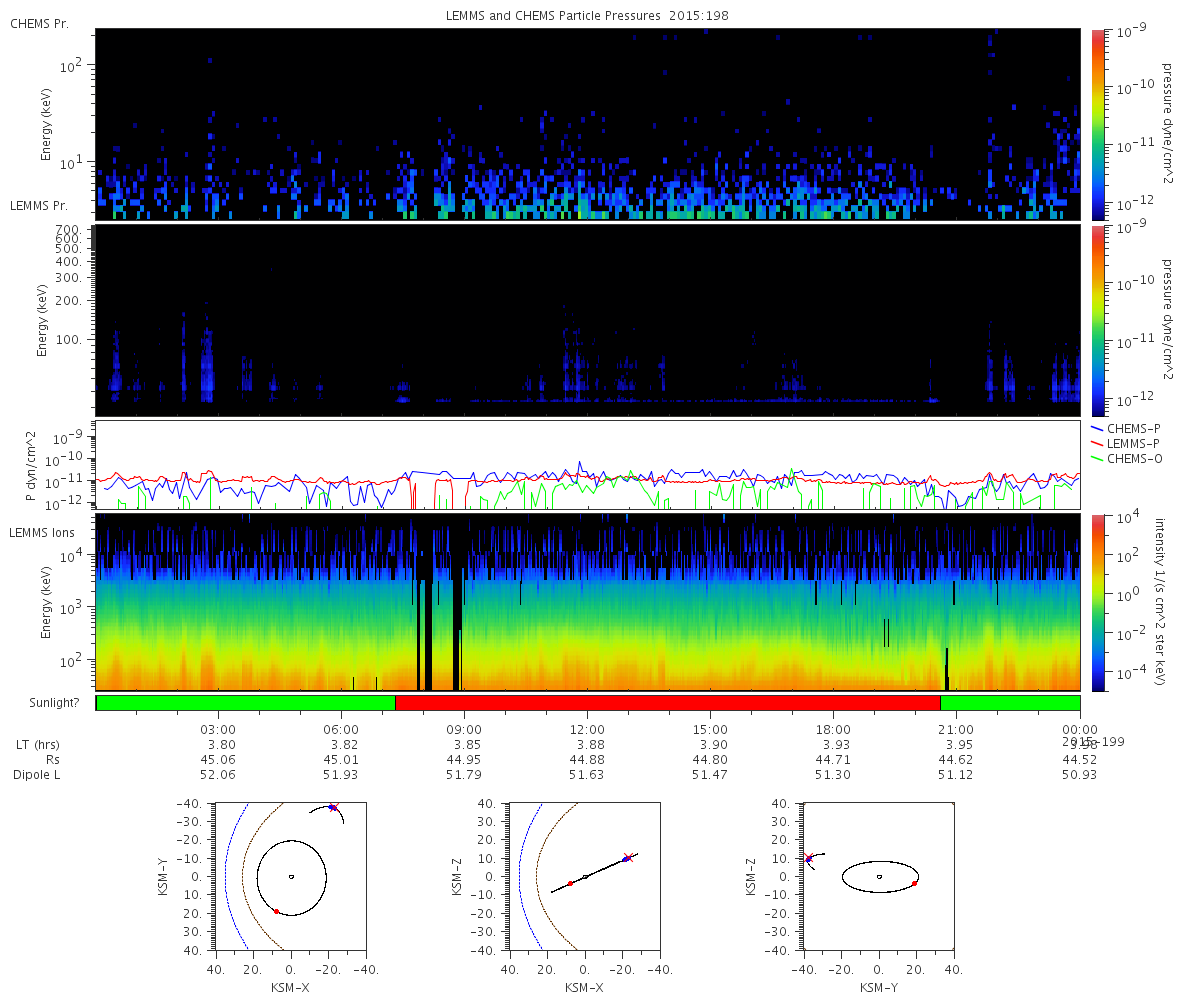
Task: Click the Dipole L value 50.93
Action: tap(1079, 775)
